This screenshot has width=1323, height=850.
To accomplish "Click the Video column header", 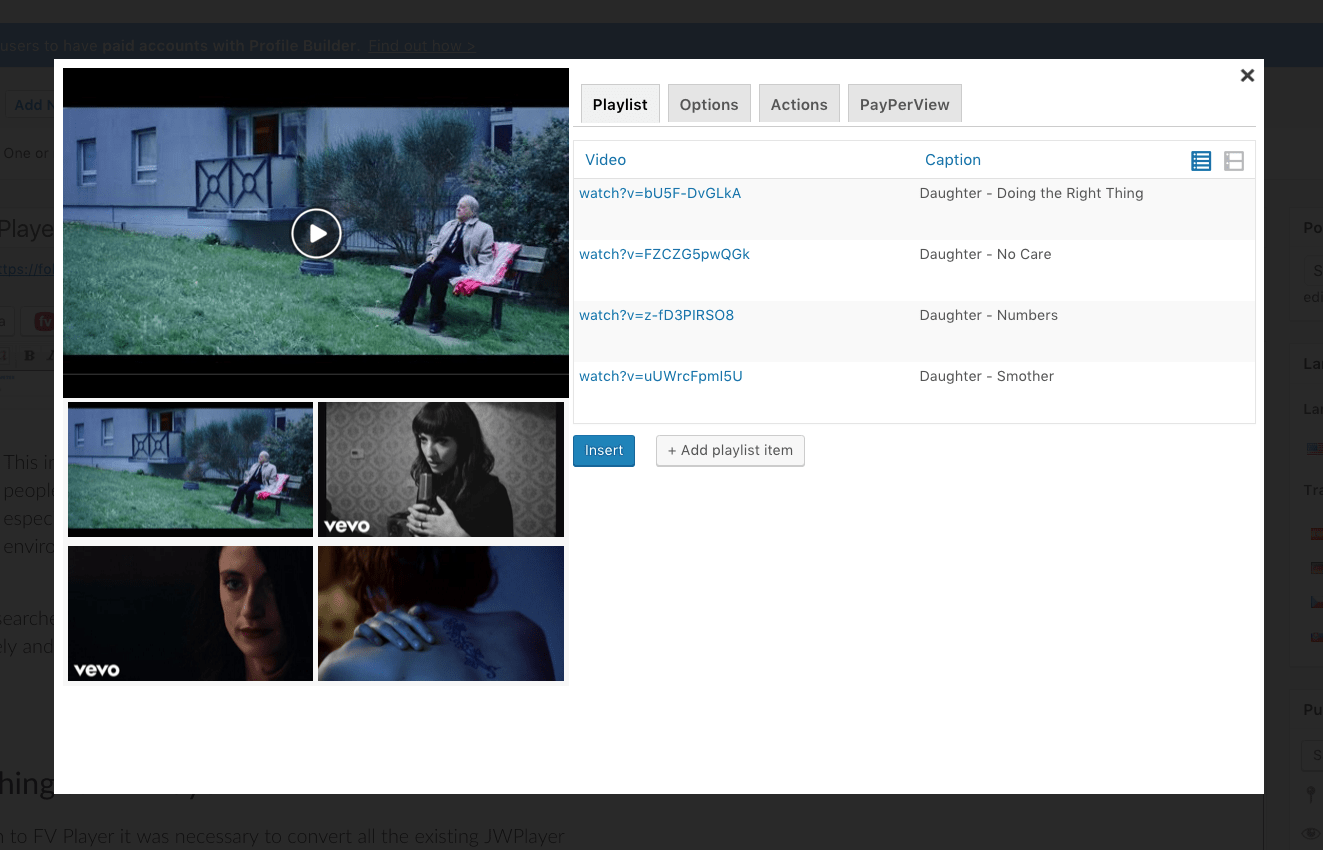I will pyautogui.click(x=605, y=160).
